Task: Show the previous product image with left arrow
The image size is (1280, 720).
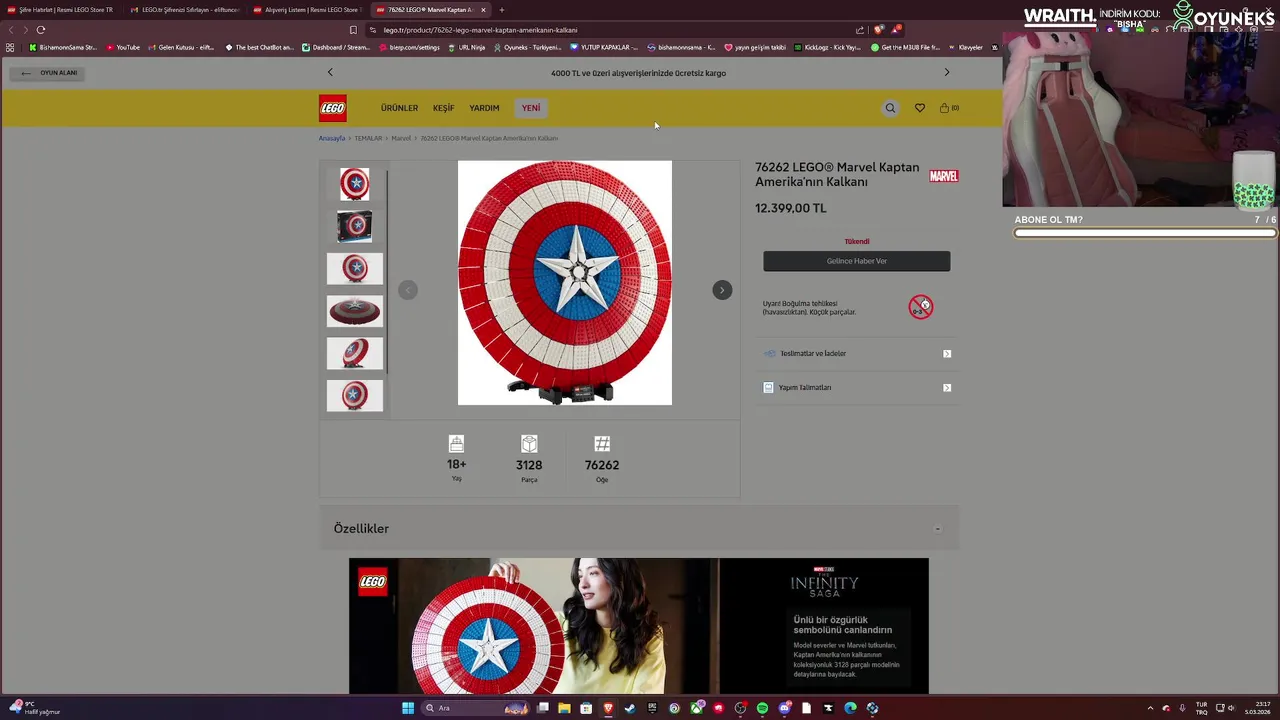Action: point(407,290)
